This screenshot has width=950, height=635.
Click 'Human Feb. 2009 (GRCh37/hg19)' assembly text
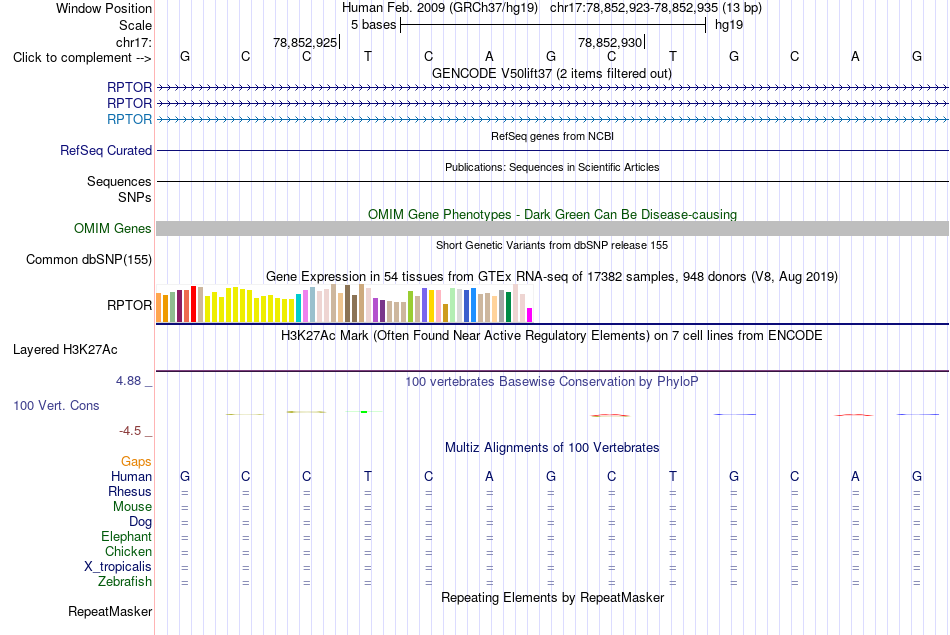(440, 8)
